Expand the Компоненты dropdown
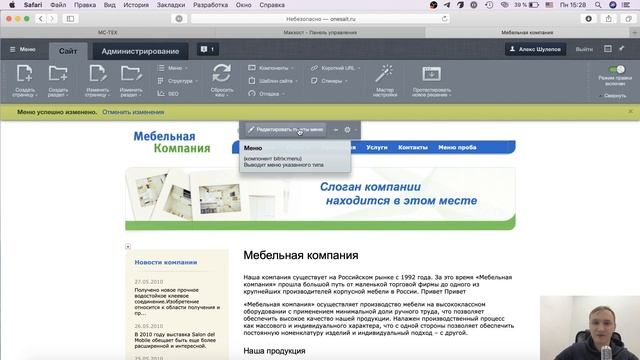The height and width of the screenshot is (360, 640). pyautogui.click(x=271, y=68)
